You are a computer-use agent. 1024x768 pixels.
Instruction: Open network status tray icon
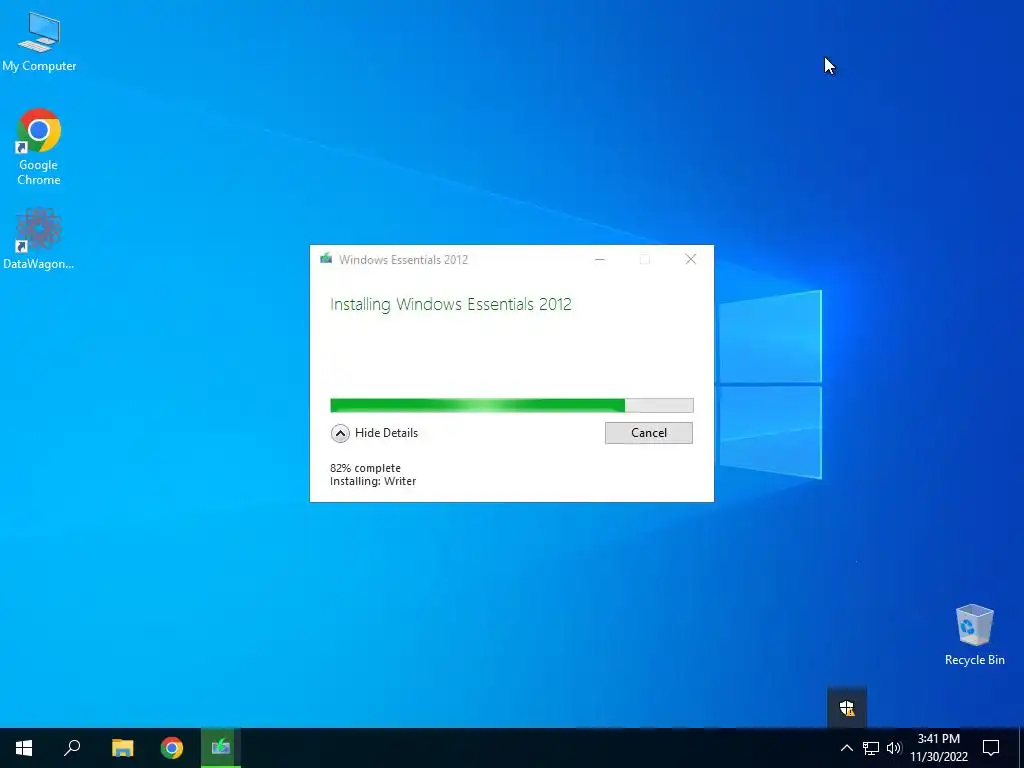pos(871,748)
